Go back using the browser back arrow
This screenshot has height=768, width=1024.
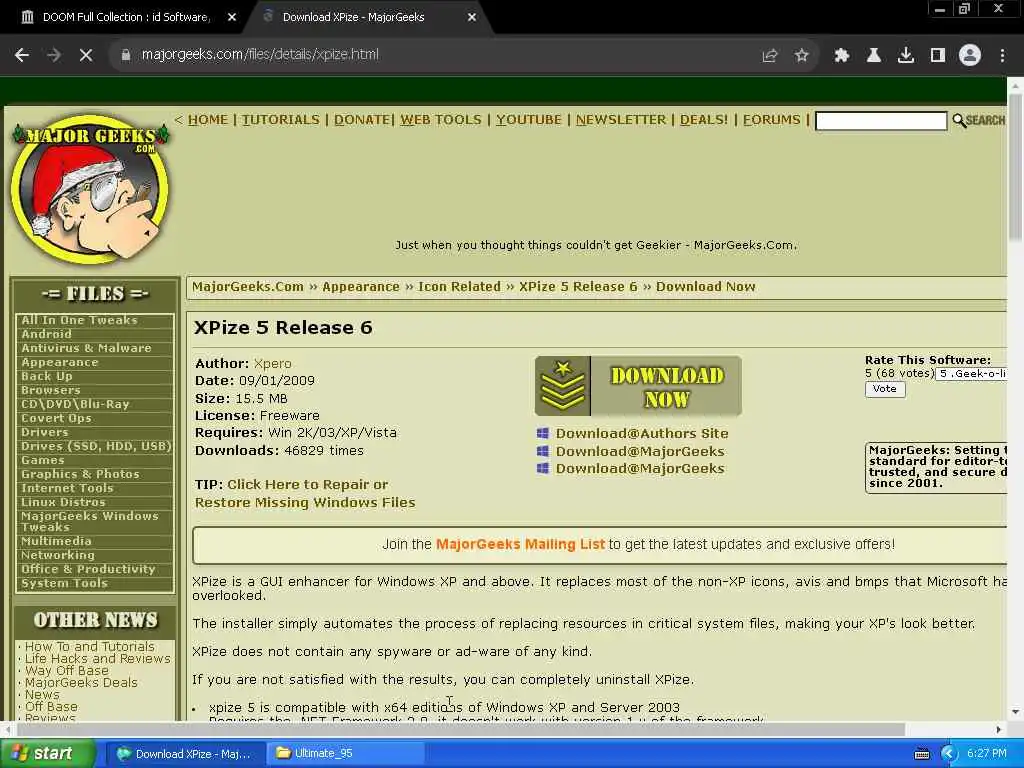[x=22, y=56]
